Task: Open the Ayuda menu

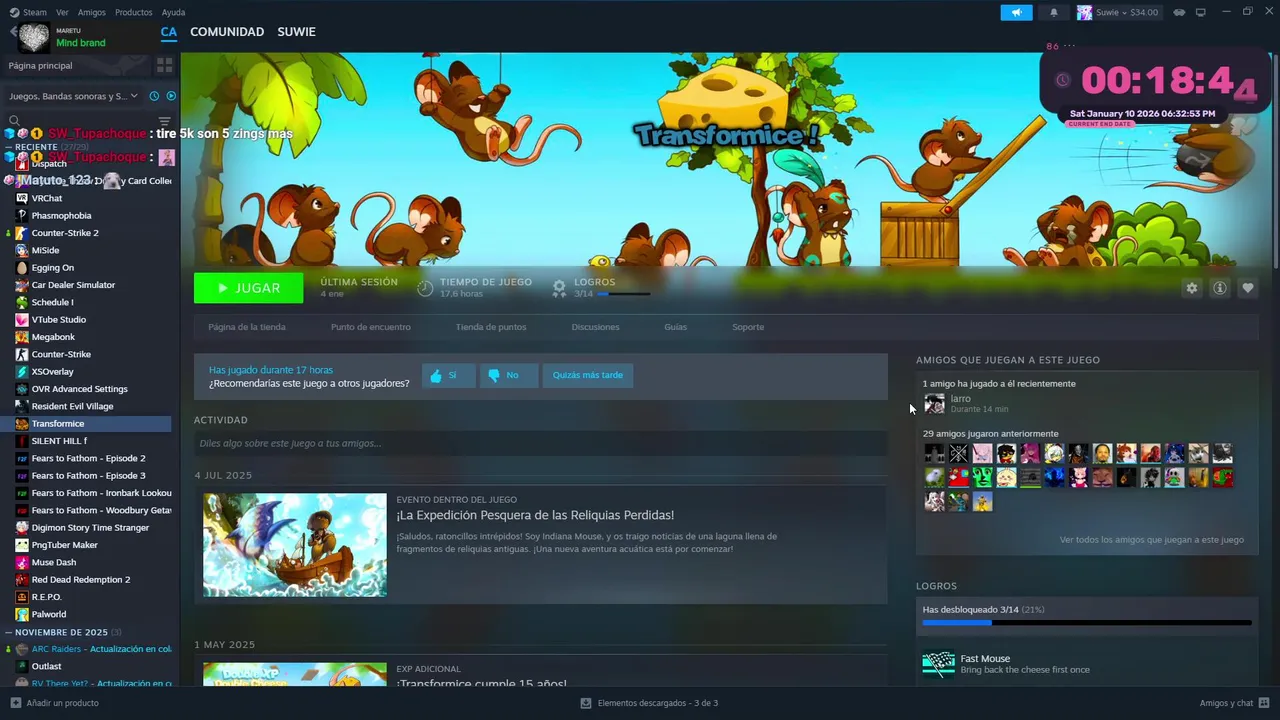Action: (x=173, y=12)
